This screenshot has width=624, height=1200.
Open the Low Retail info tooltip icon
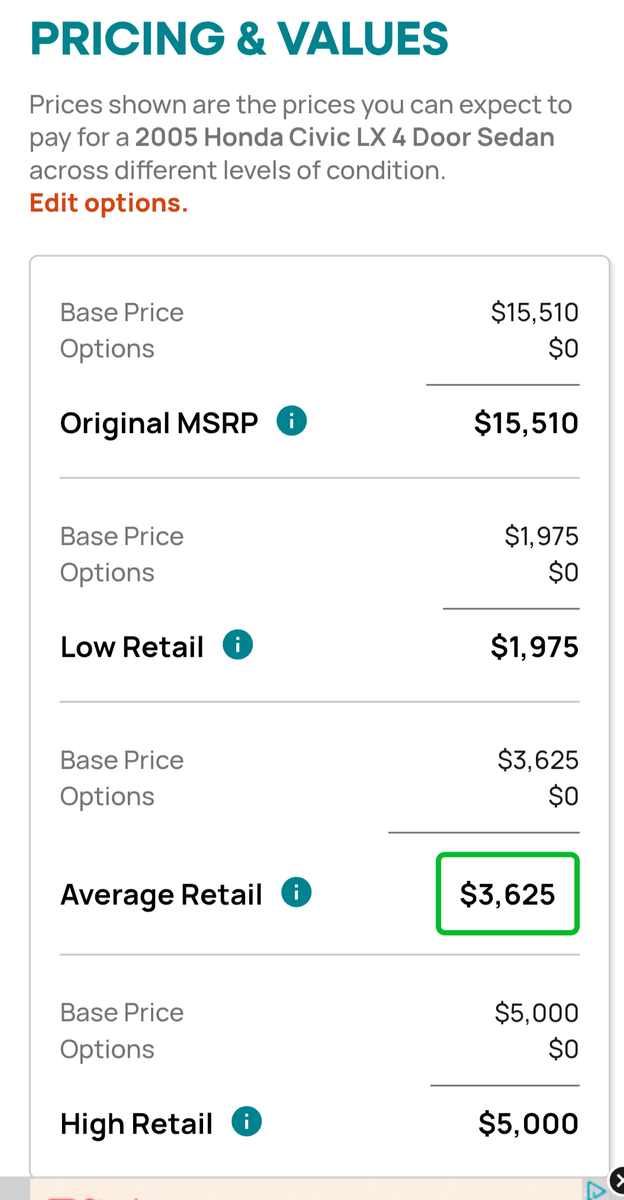(237, 646)
